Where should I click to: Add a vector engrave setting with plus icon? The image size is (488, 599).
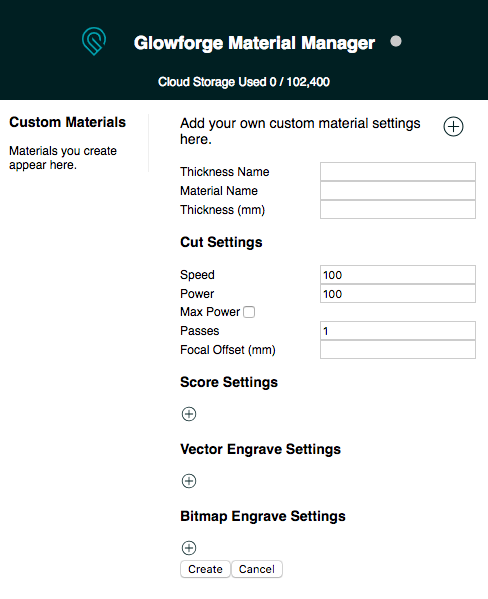tap(189, 481)
